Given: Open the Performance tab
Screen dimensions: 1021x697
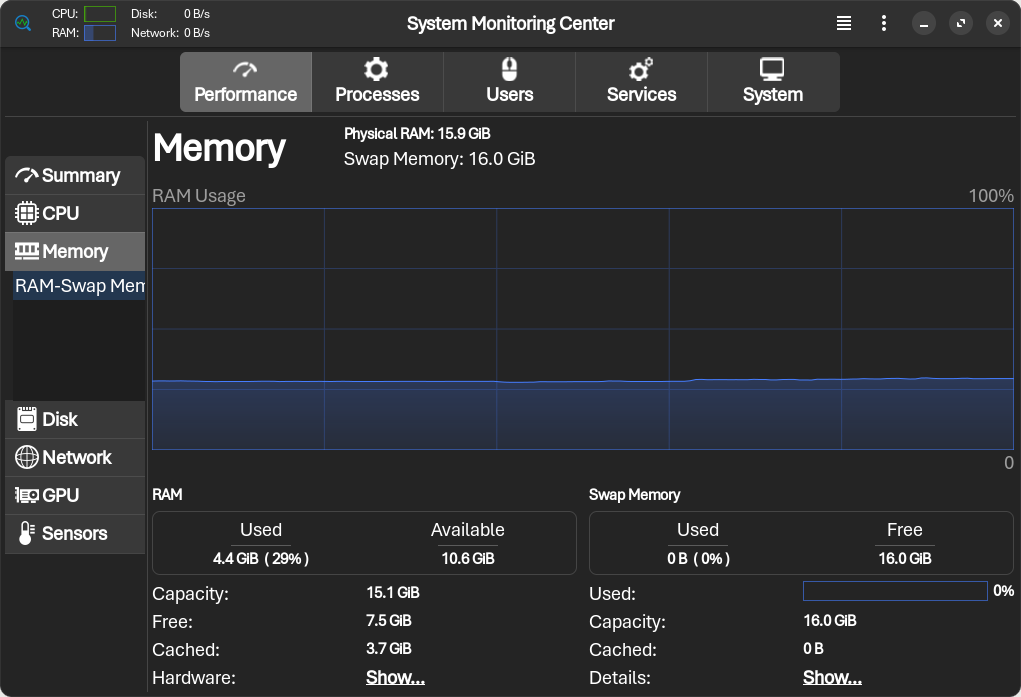Looking at the screenshot, I should pyautogui.click(x=245, y=82).
